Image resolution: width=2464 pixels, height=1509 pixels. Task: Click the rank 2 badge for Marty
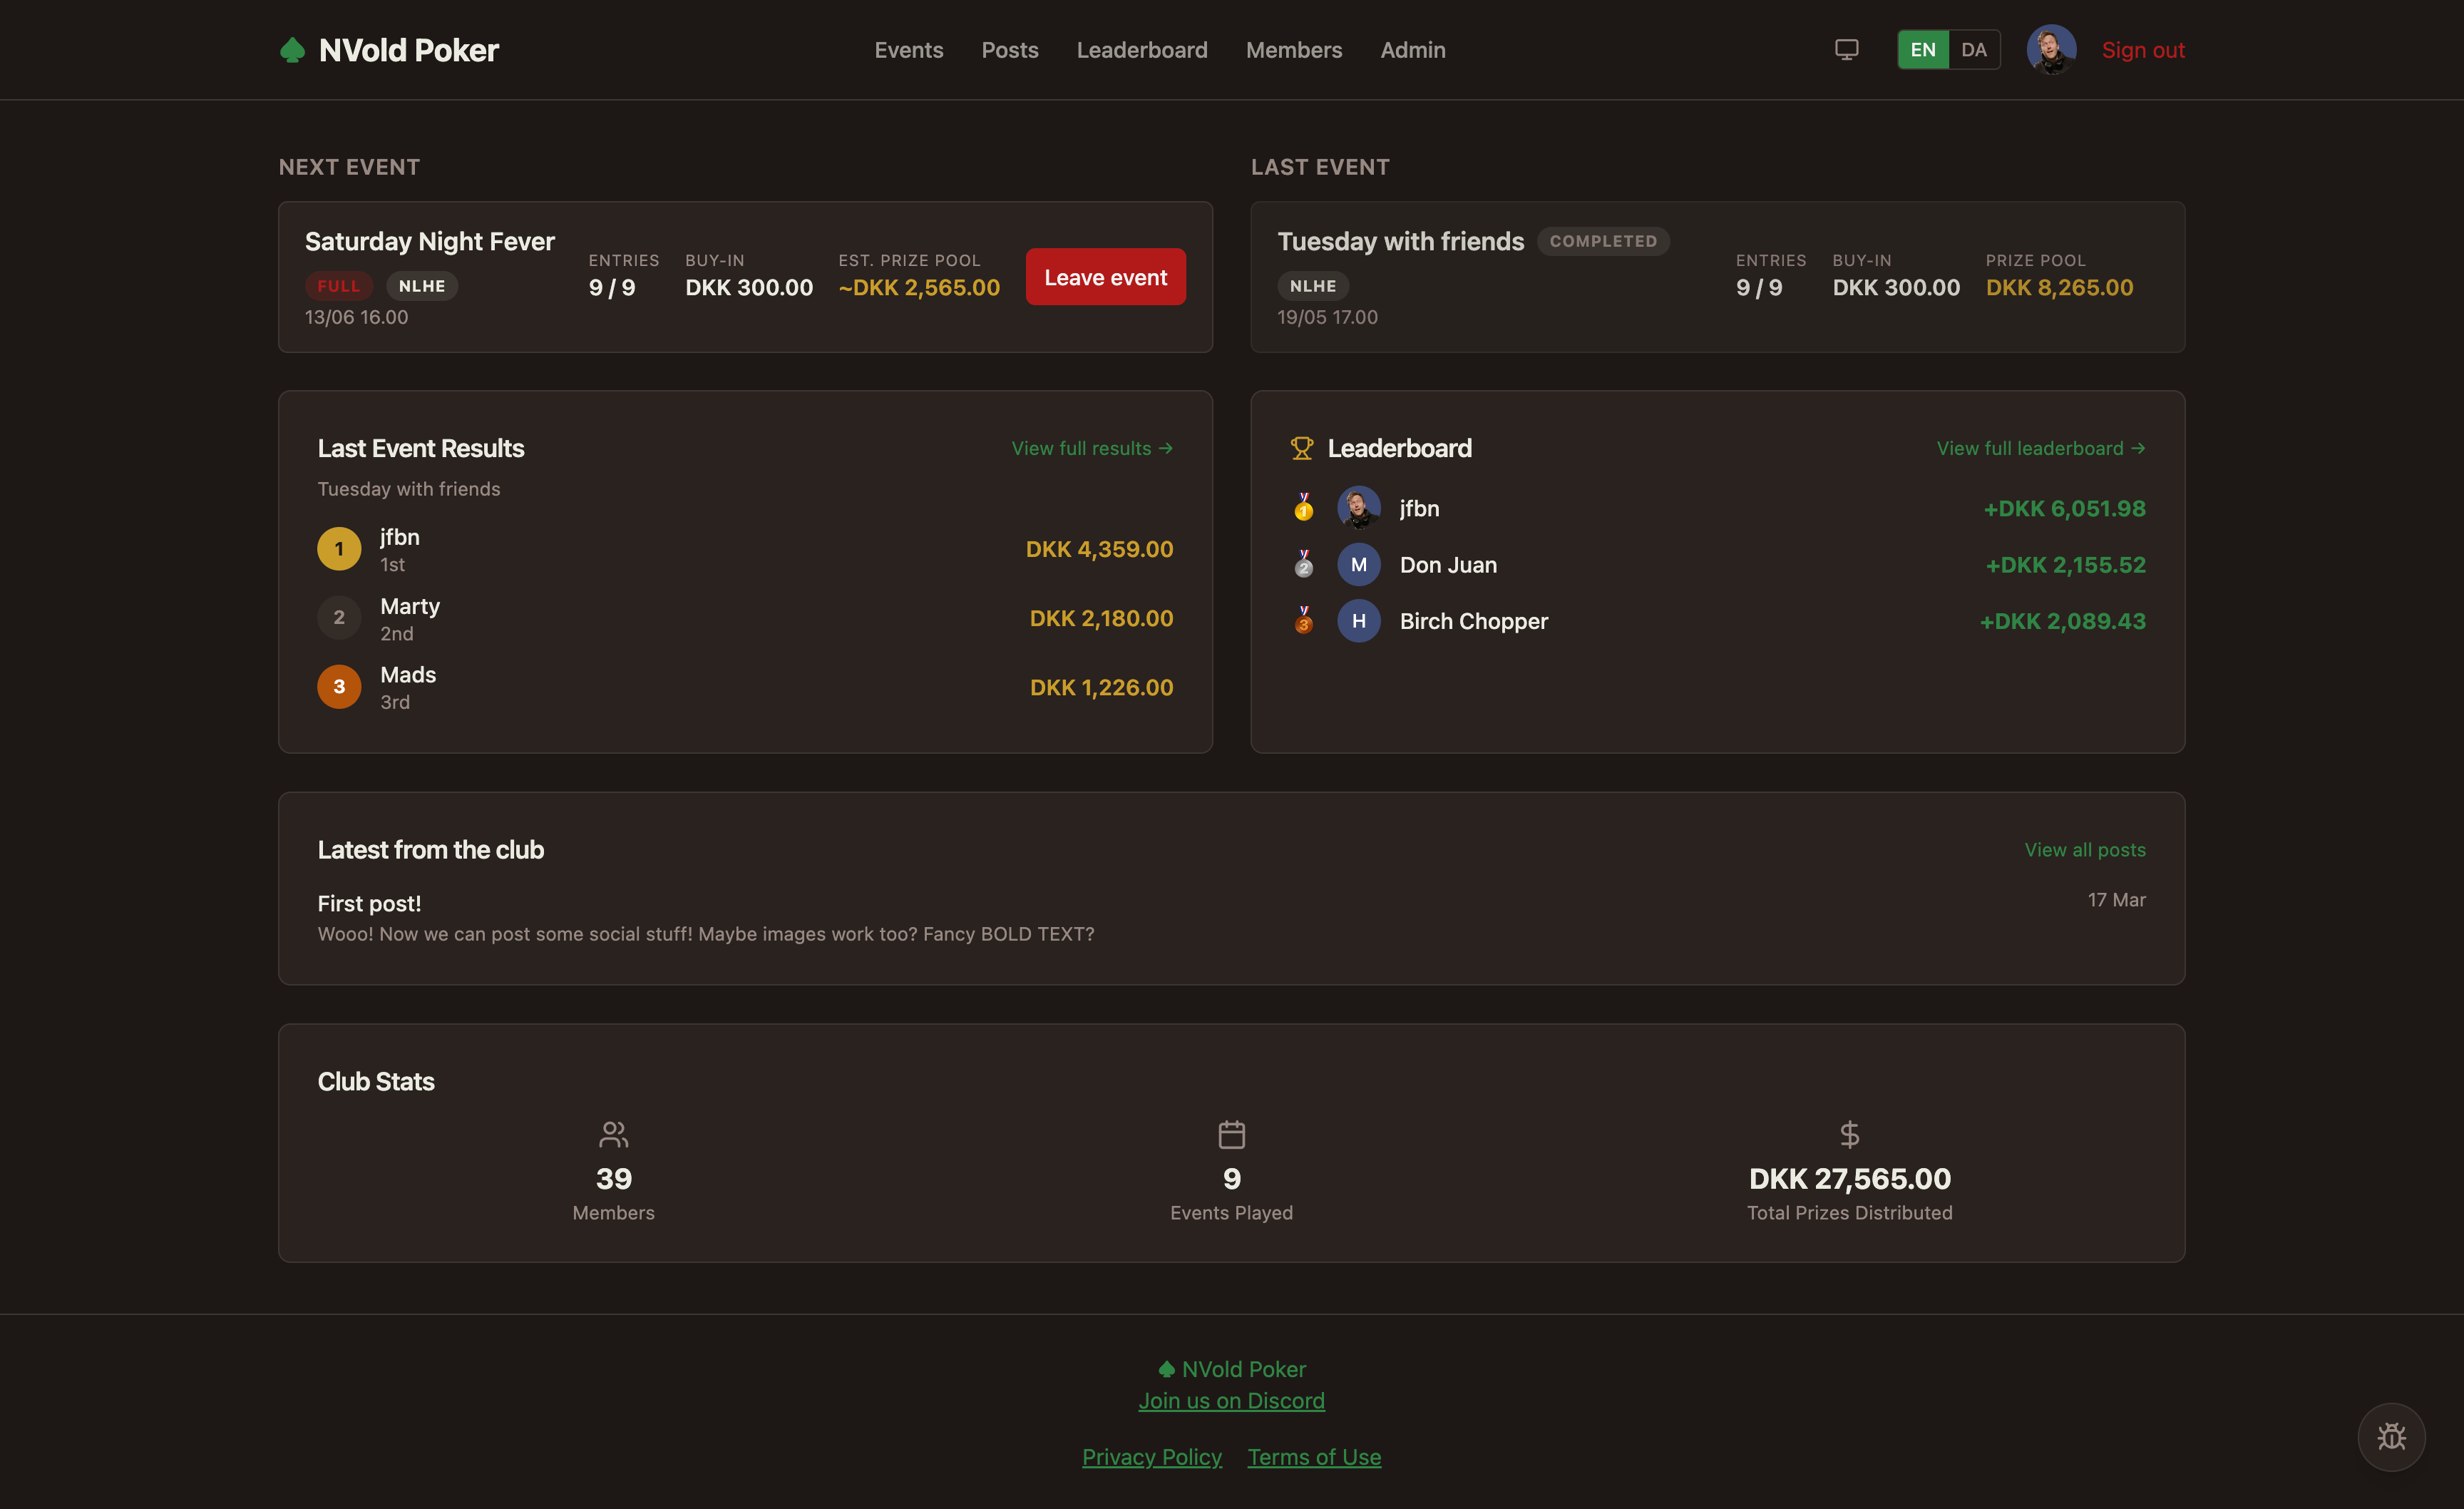tap(339, 618)
